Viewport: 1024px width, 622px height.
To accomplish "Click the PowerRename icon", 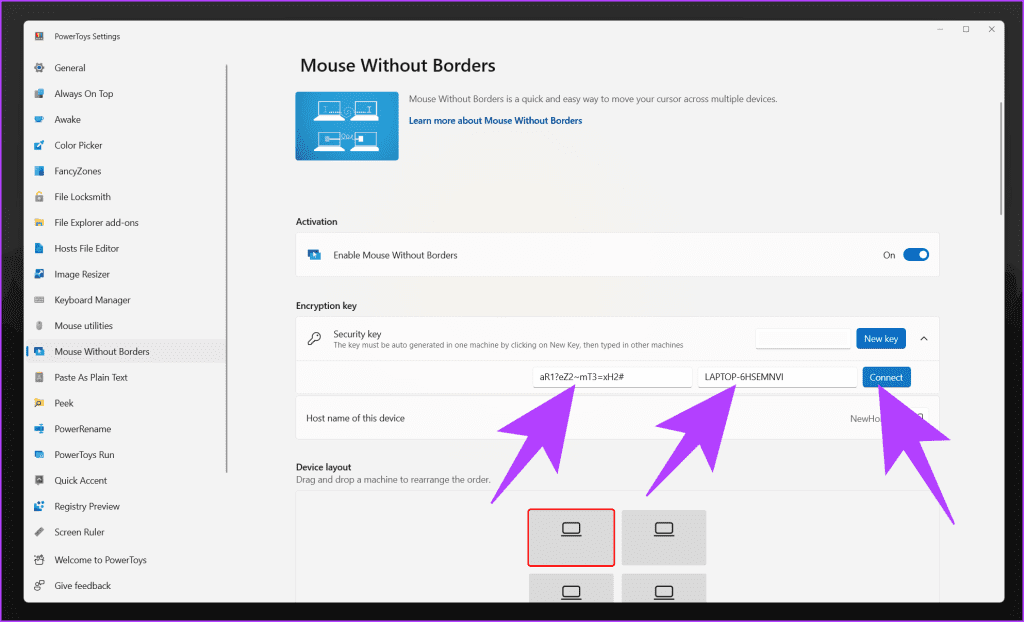I will (39, 429).
